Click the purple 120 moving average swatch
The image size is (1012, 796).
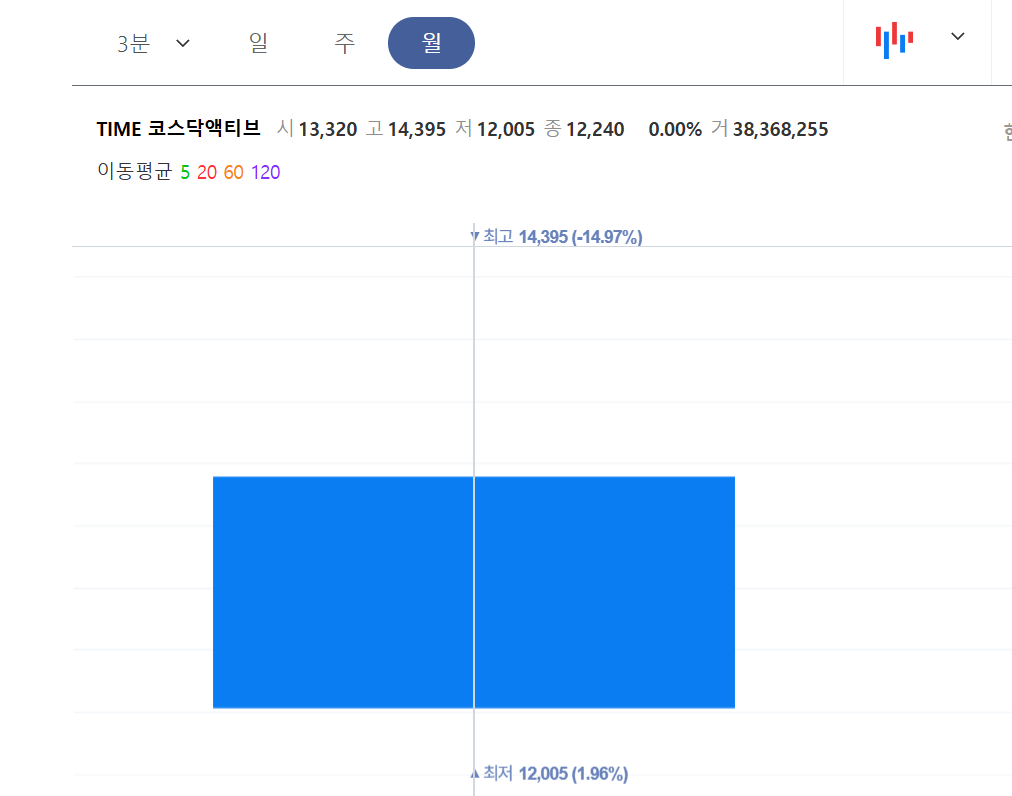point(264,172)
